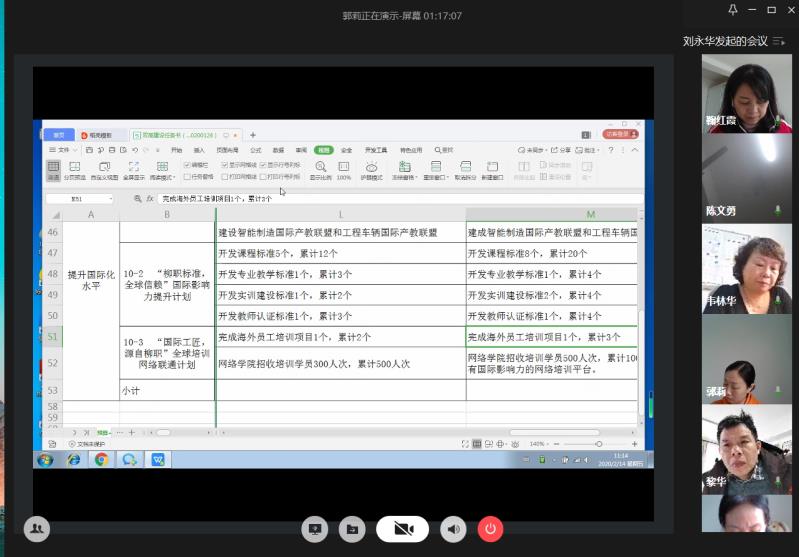The image size is (799, 557).
Task: Click the red hang-up meeting button
Action: click(490, 529)
